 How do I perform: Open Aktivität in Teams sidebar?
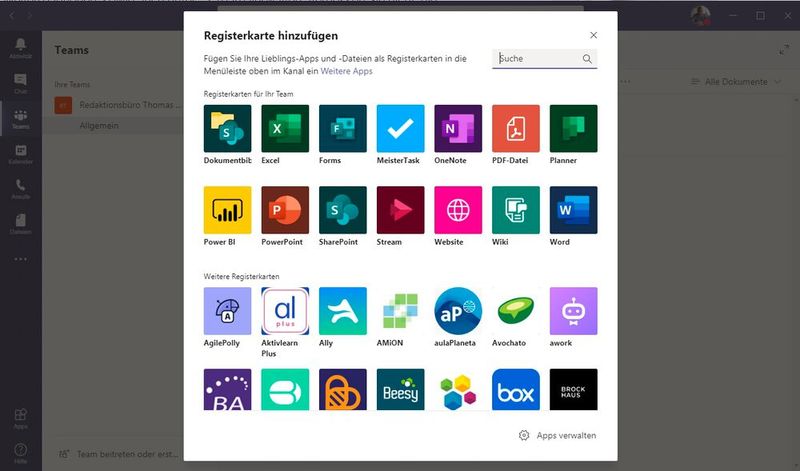tap(20, 48)
